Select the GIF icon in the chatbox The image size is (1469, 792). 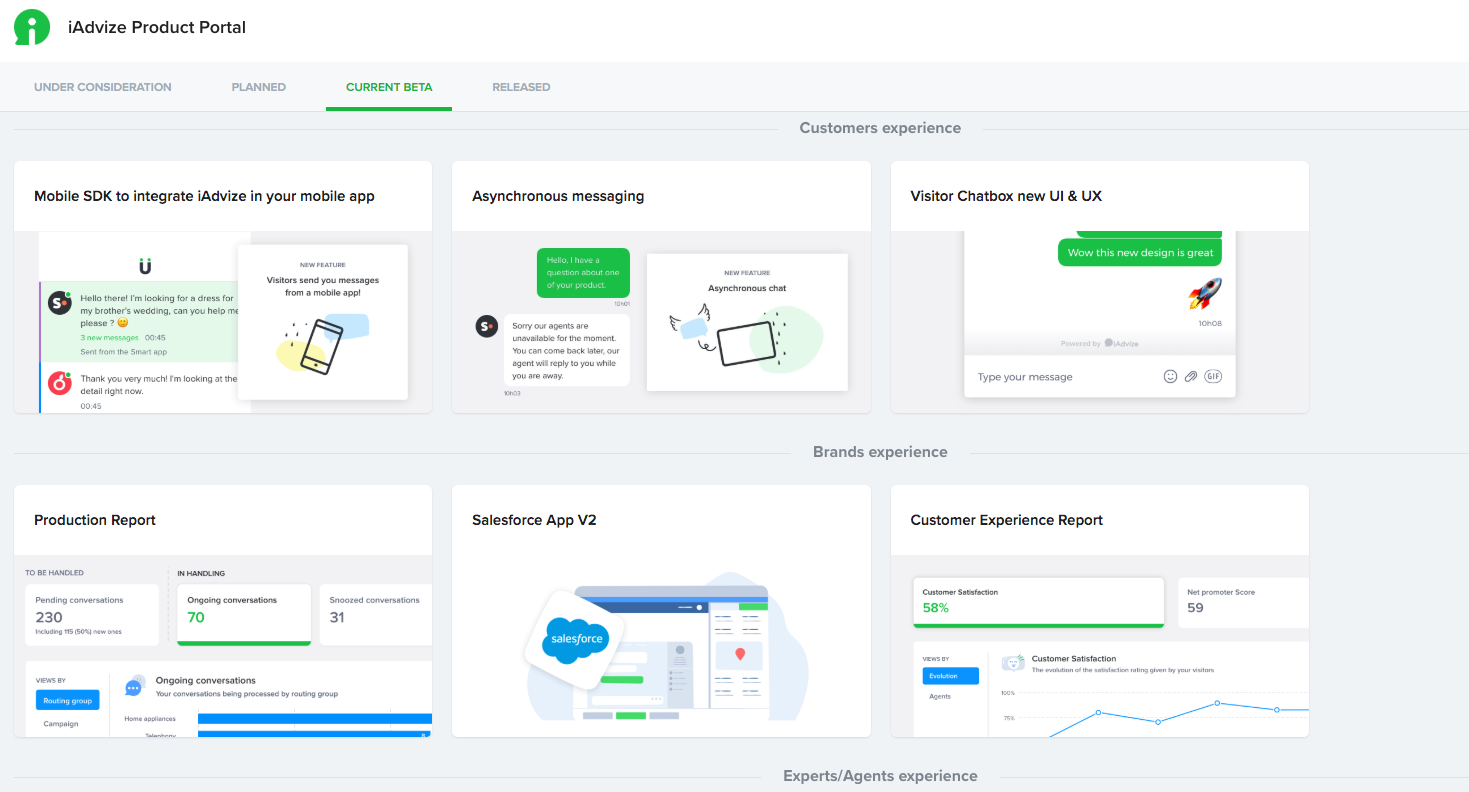1213,376
